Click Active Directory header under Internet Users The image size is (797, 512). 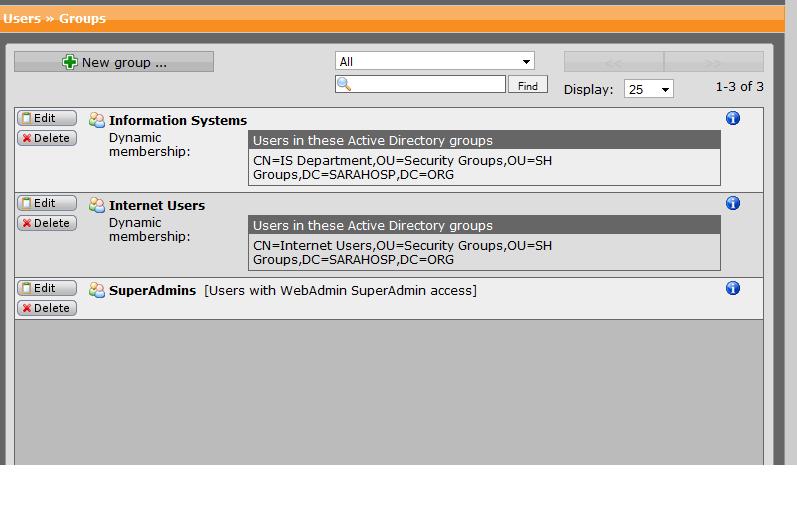(x=484, y=225)
